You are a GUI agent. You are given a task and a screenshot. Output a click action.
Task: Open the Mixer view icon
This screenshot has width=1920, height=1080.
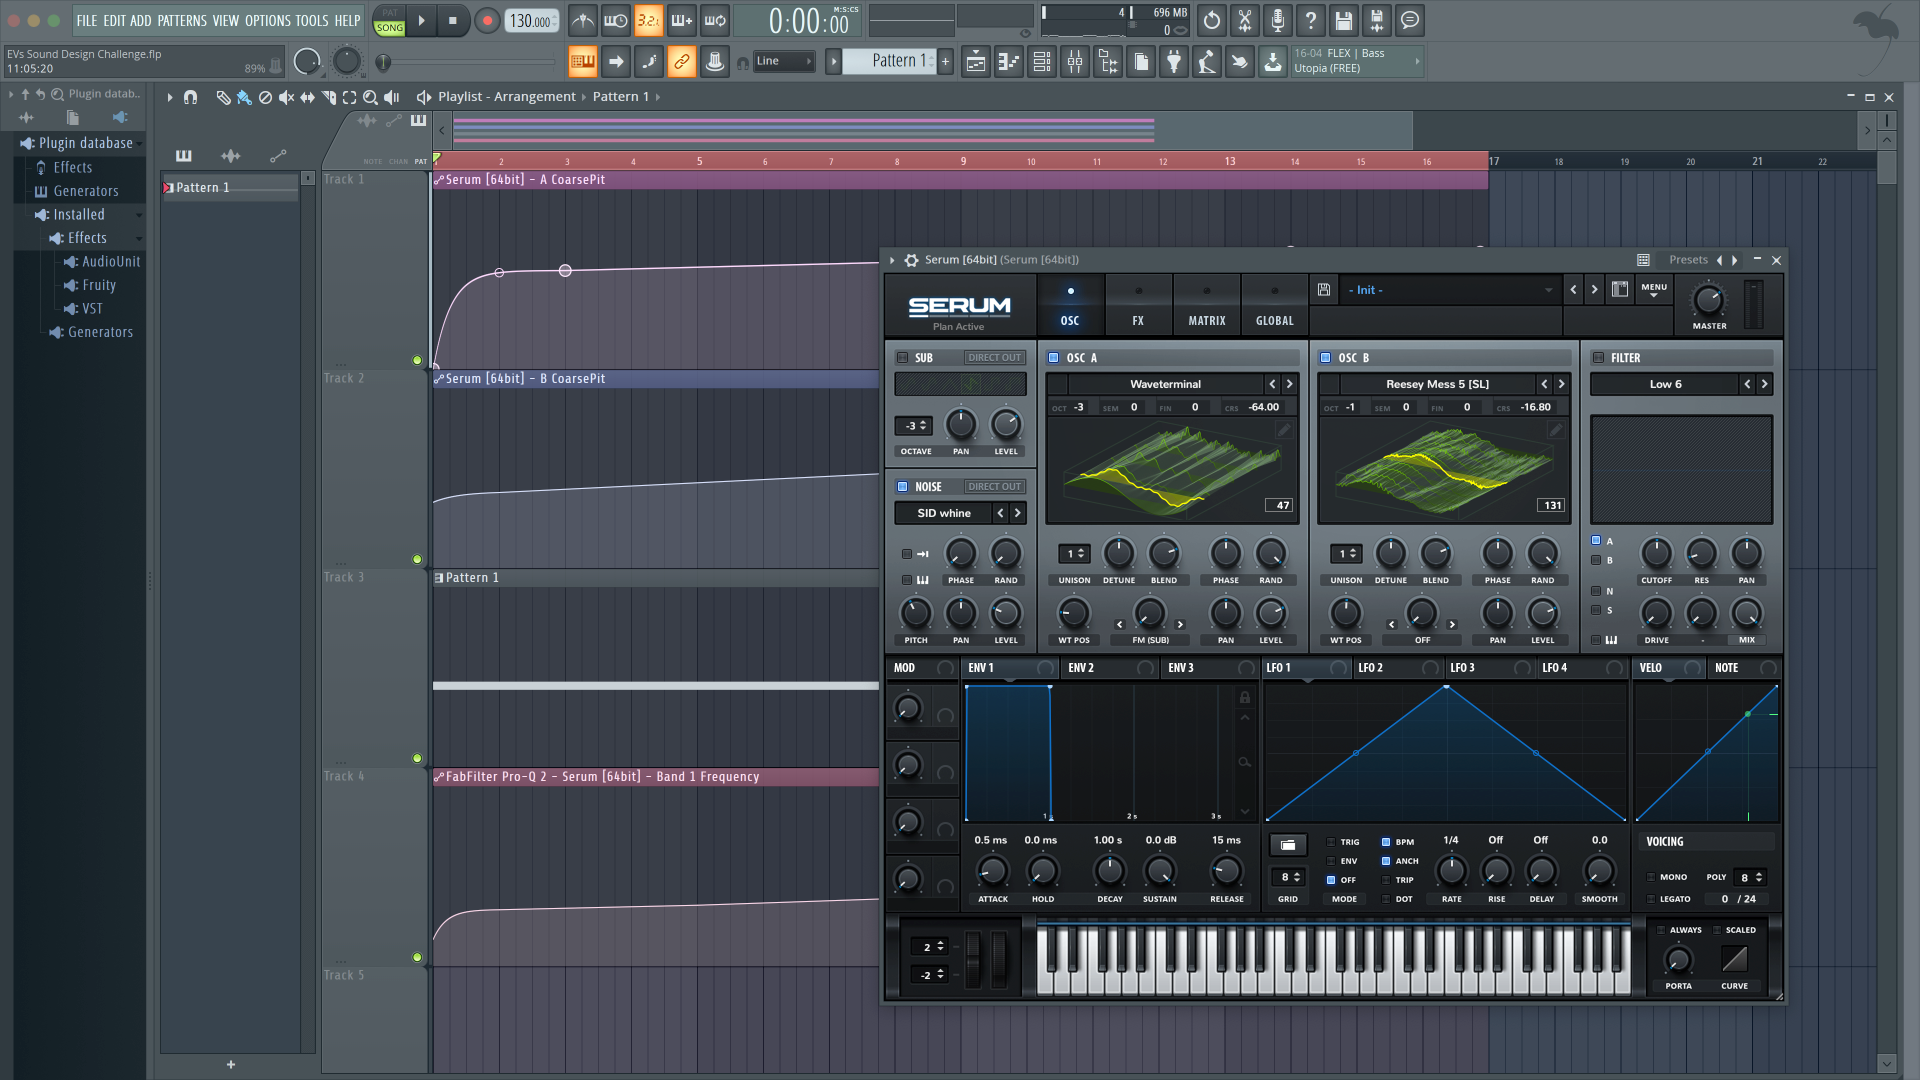(1075, 62)
